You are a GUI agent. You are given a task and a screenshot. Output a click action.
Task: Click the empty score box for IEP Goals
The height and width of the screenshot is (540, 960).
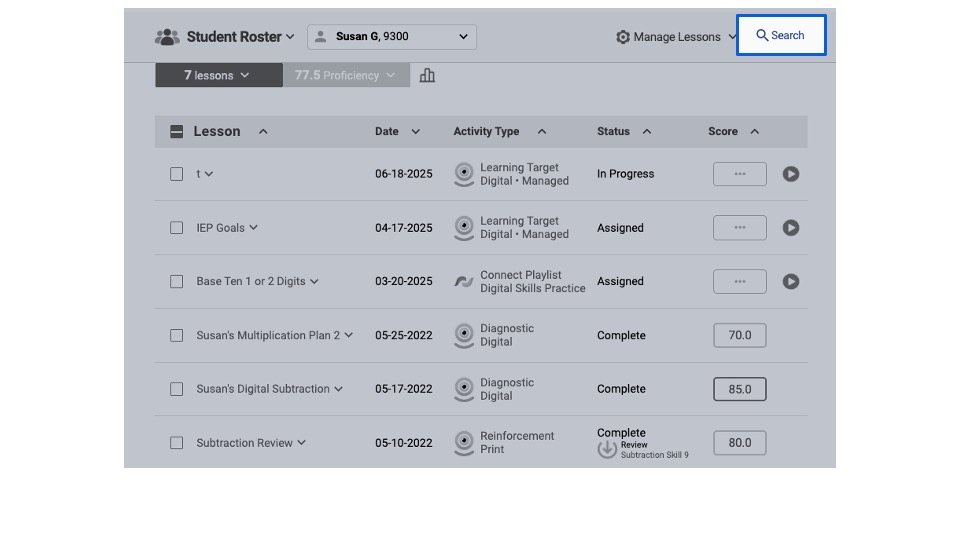pyautogui.click(x=740, y=228)
